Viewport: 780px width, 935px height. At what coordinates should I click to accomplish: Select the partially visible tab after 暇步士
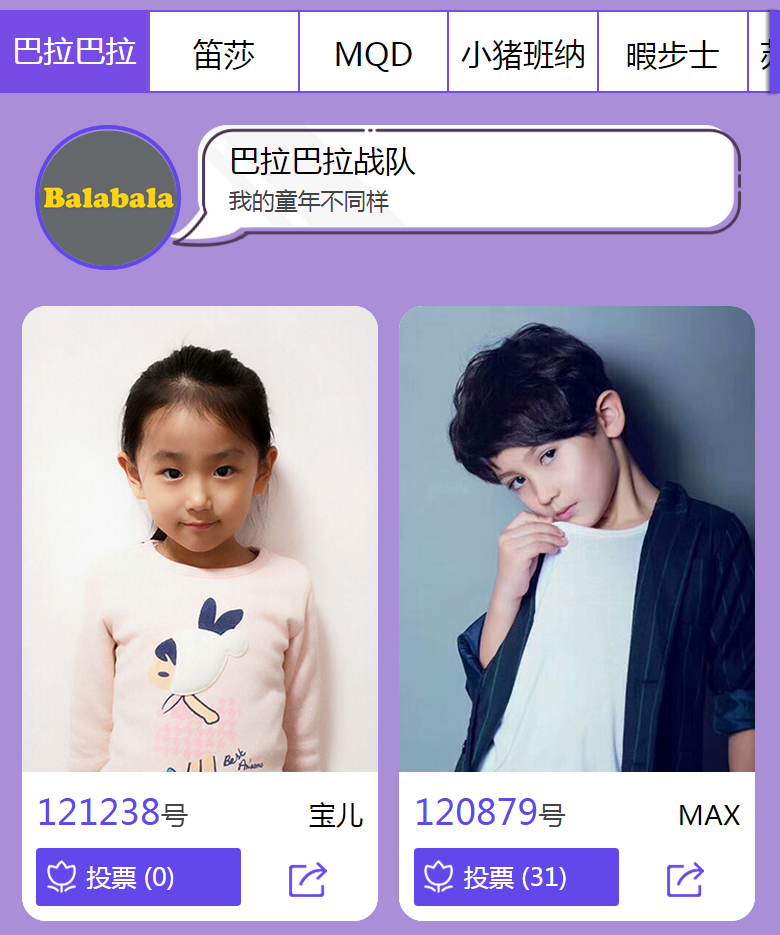[760, 52]
